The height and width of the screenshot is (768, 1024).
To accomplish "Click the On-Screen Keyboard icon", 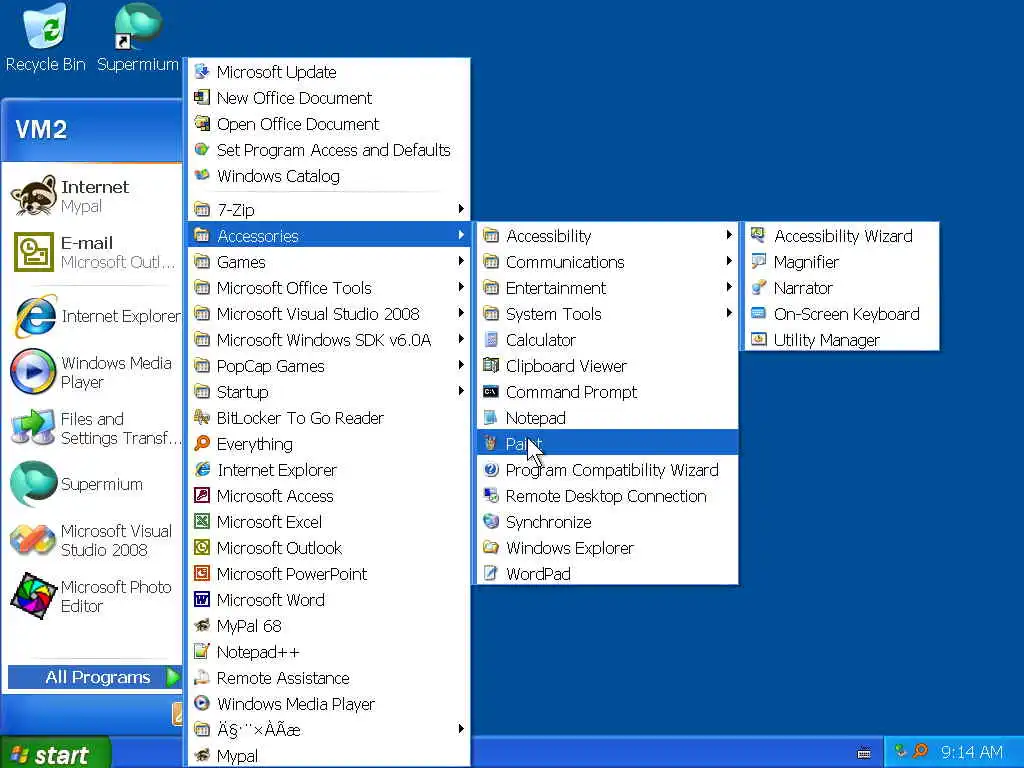I will coord(758,313).
